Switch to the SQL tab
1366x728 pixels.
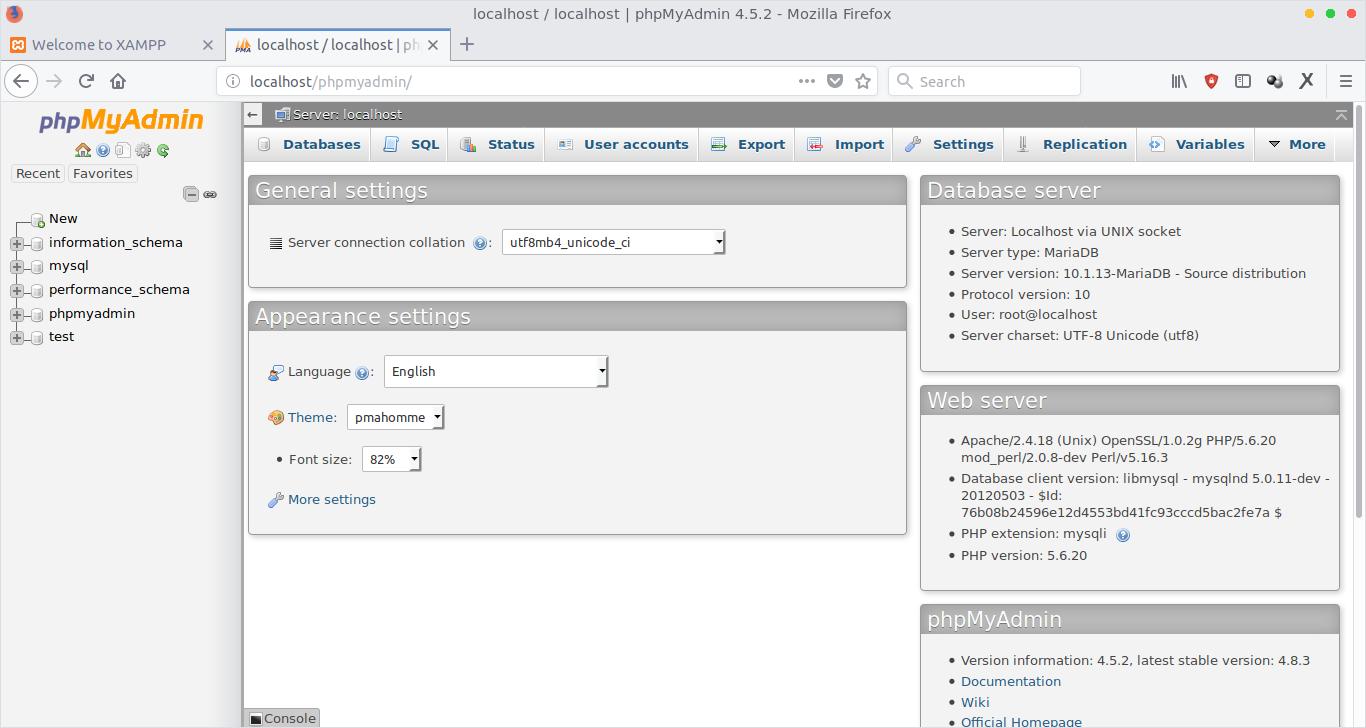(x=410, y=144)
